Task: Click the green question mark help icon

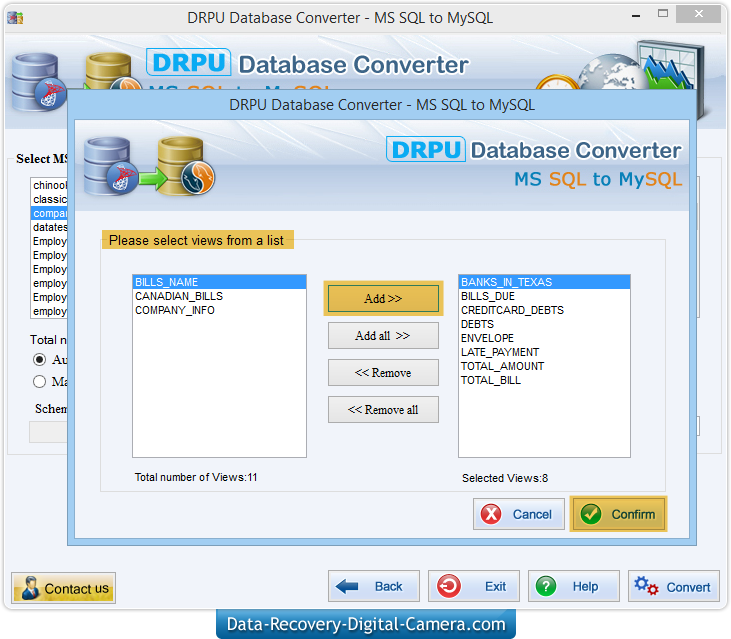Action: point(546,586)
